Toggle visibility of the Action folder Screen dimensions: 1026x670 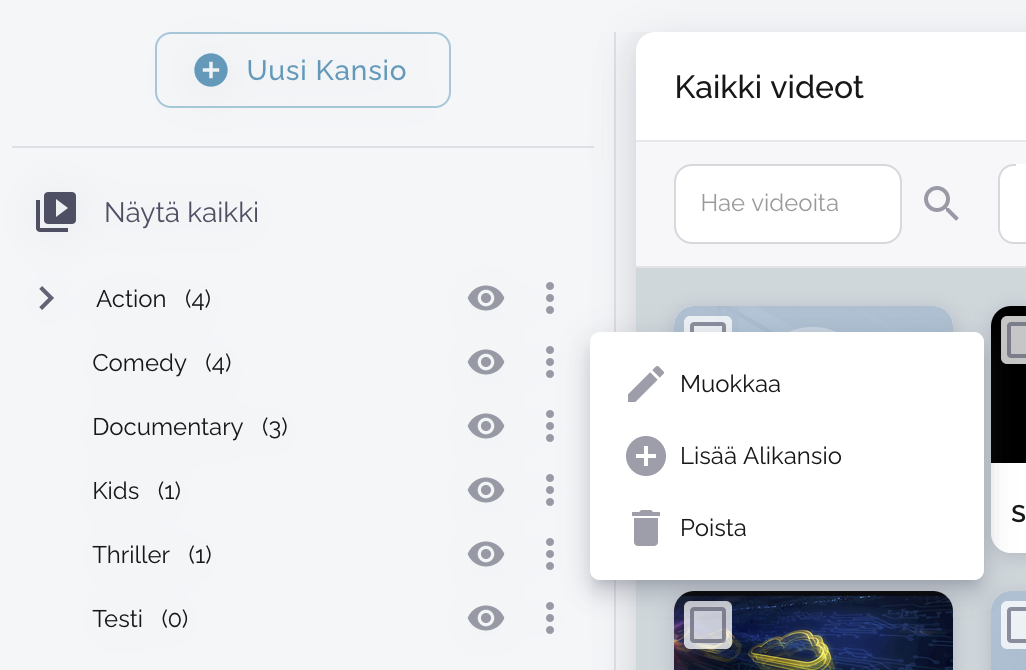tap(486, 298)
